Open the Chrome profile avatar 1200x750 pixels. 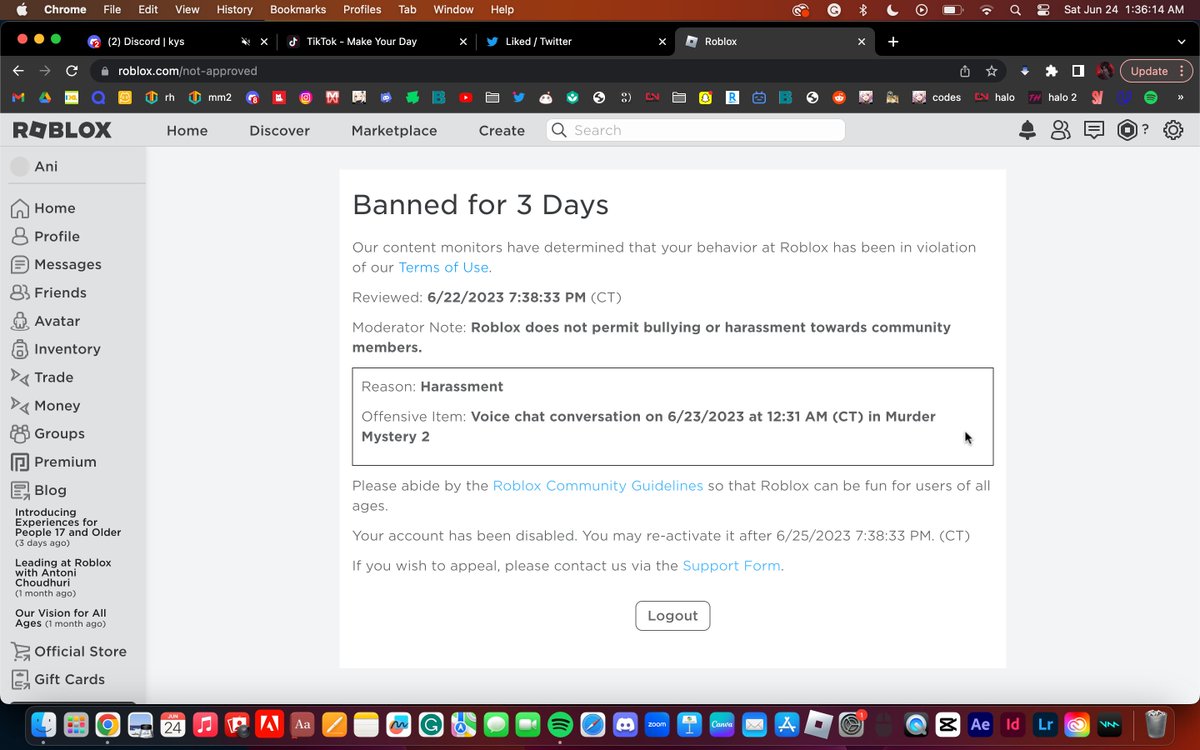point(1105,71)
